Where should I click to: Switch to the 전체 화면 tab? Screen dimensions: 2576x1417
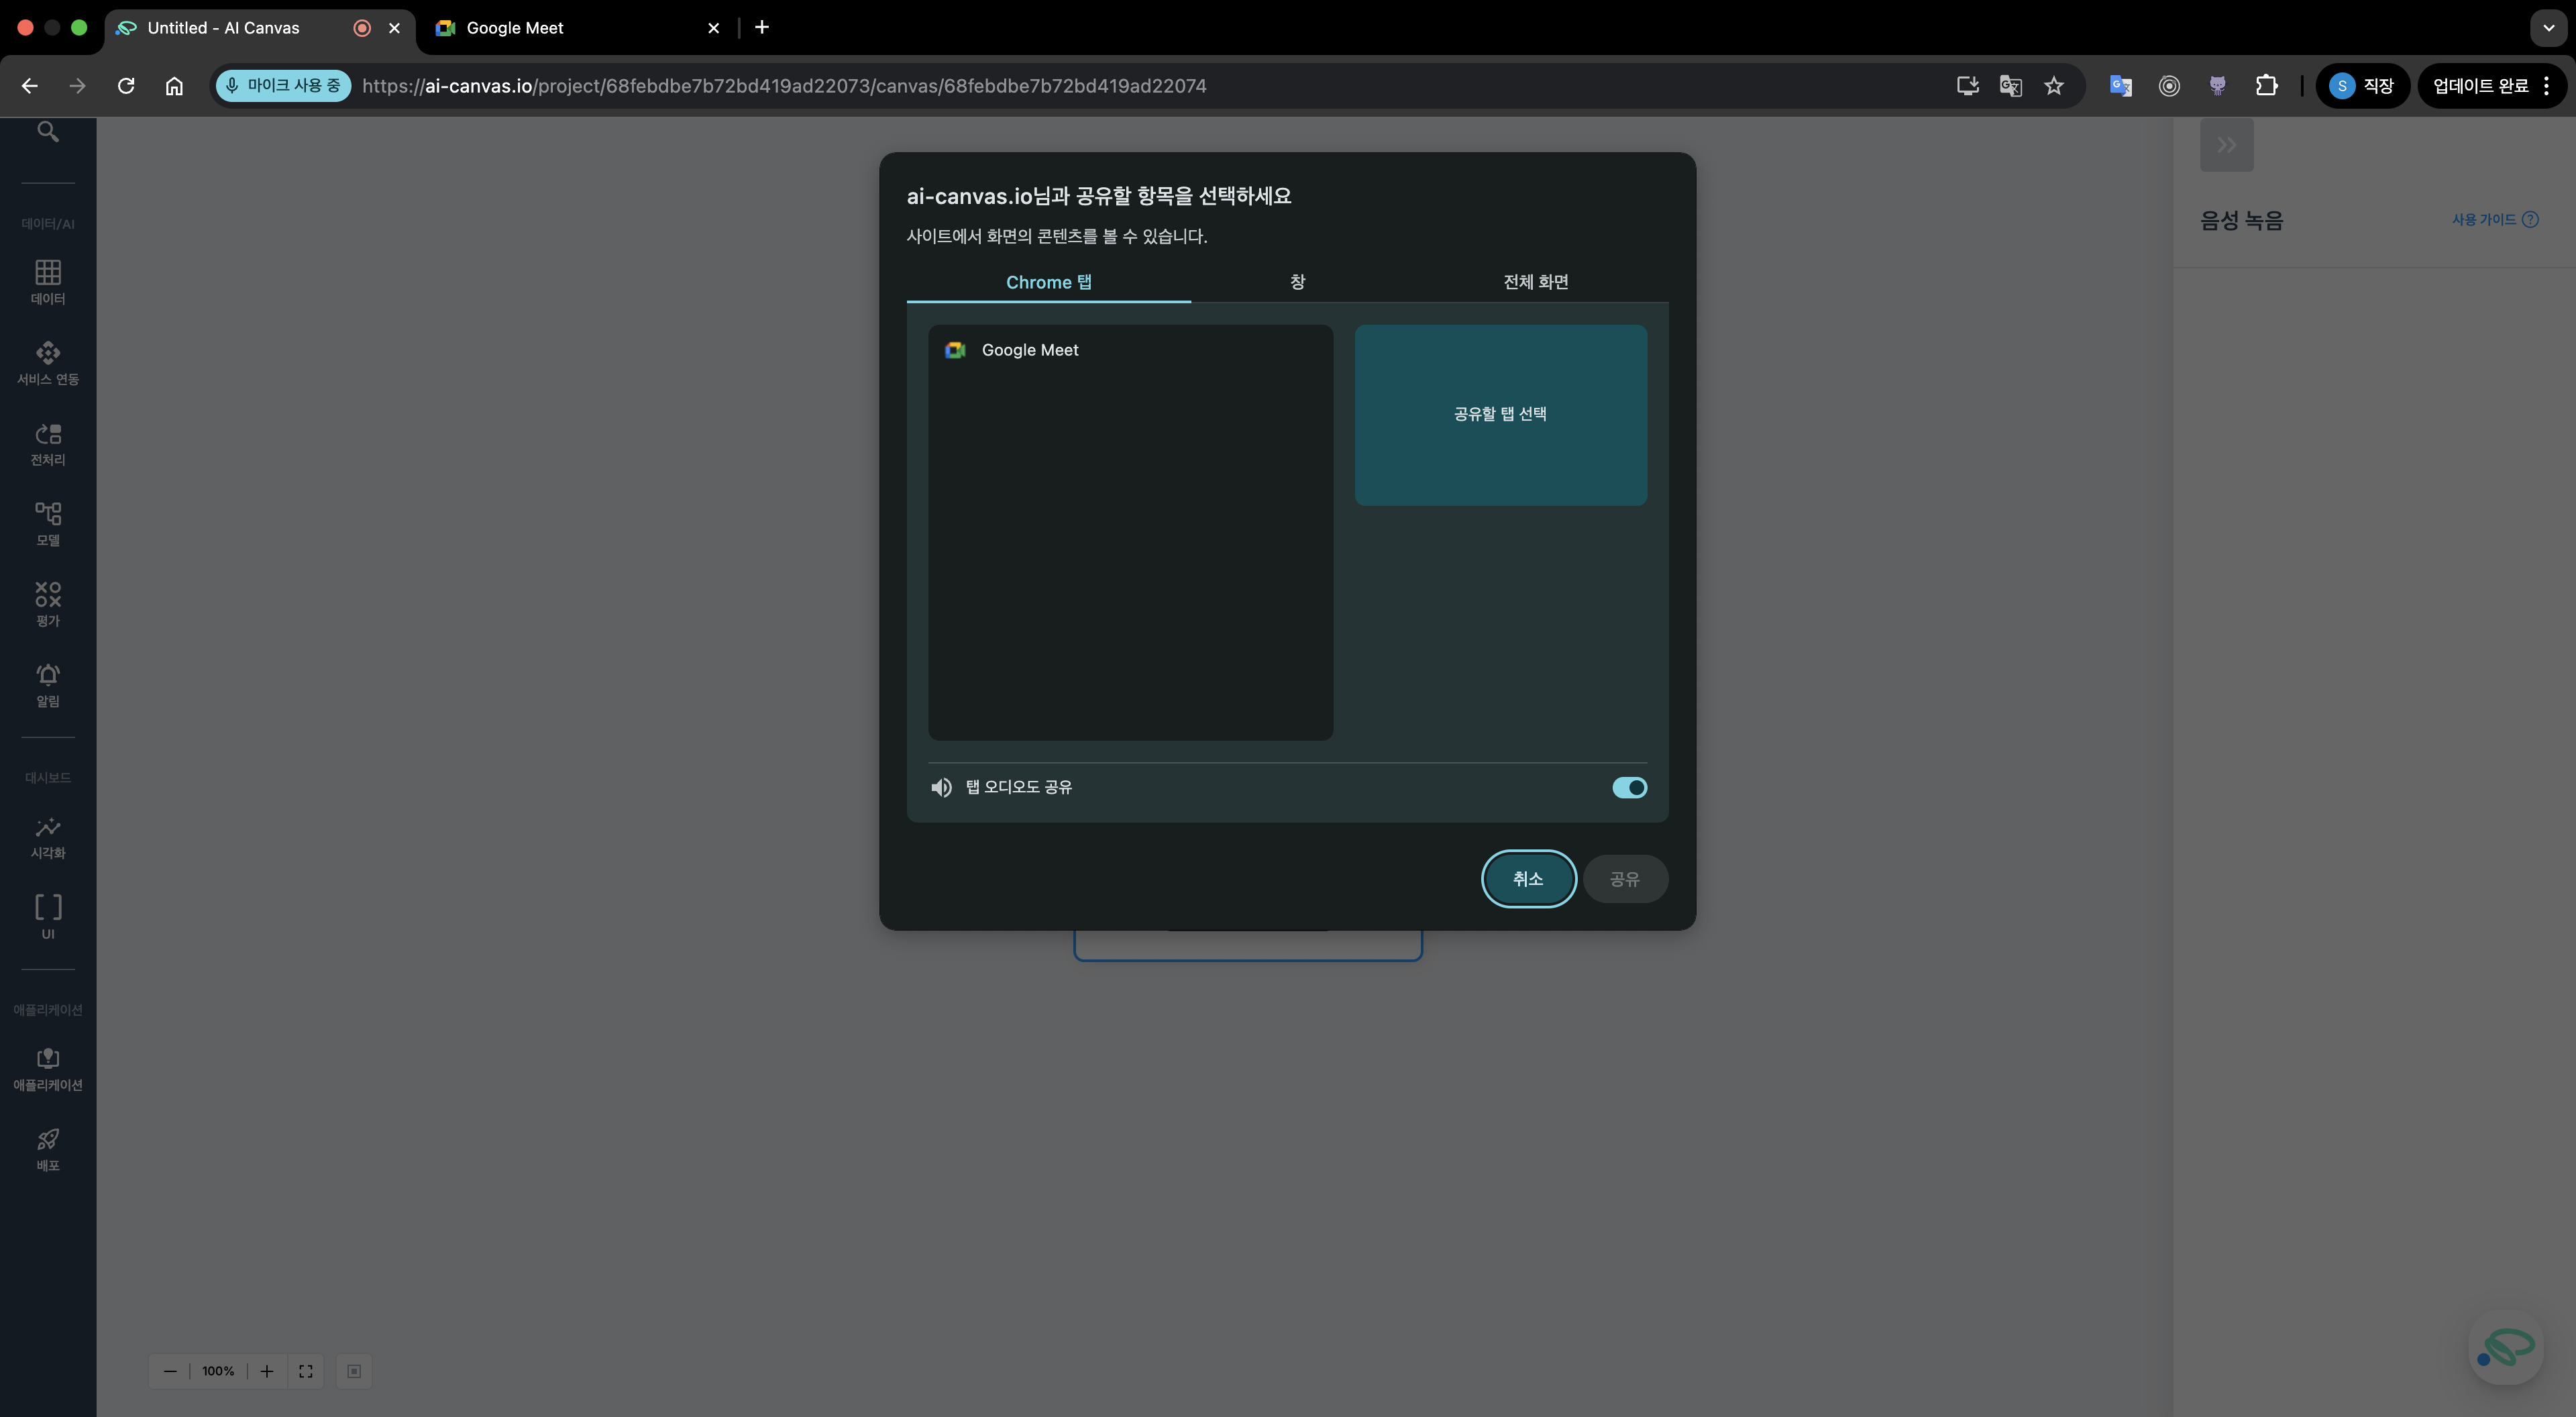pyautogui.click(x=1535, y=282)
